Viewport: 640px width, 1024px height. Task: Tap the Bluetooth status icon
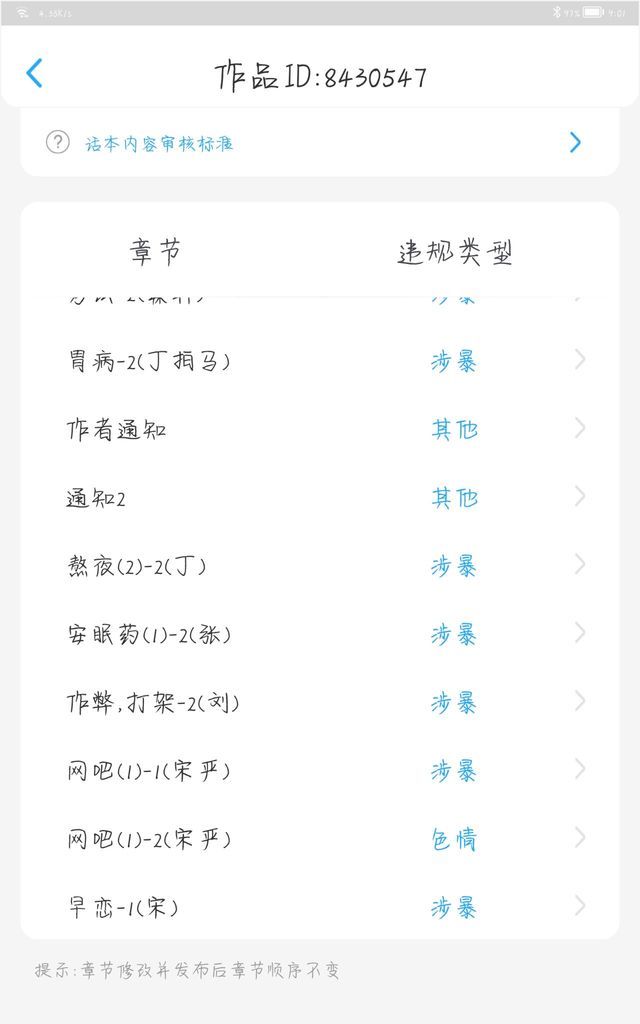pyautogui.click(x=556, y=13)
